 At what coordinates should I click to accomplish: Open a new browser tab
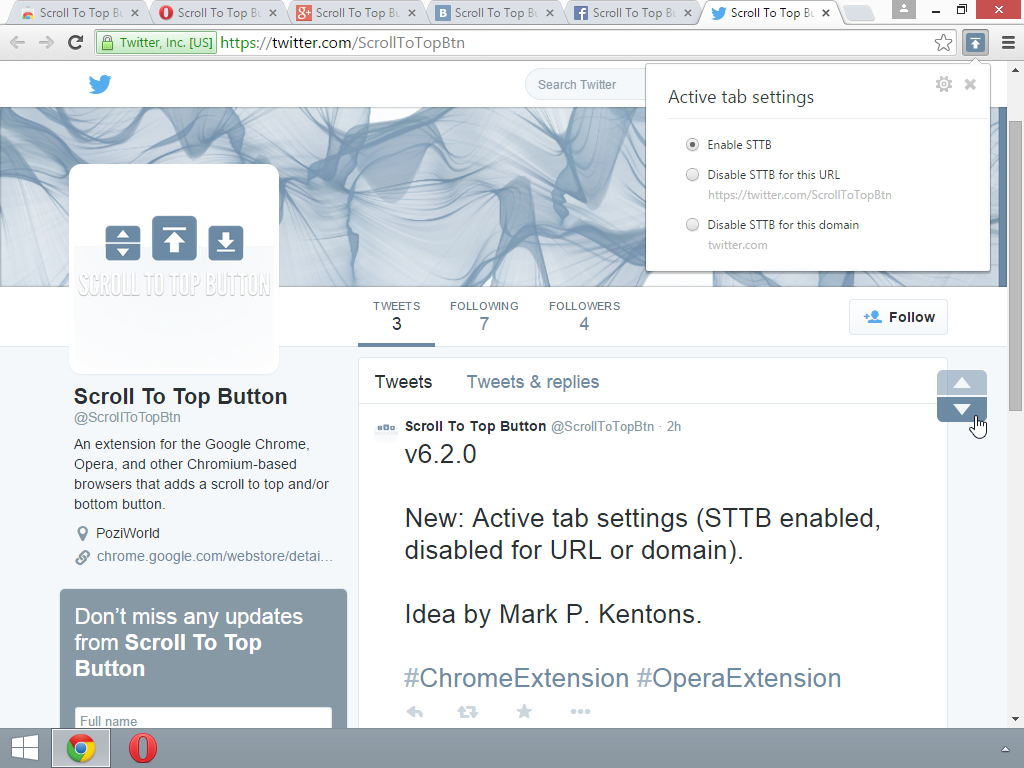point(859,12)
